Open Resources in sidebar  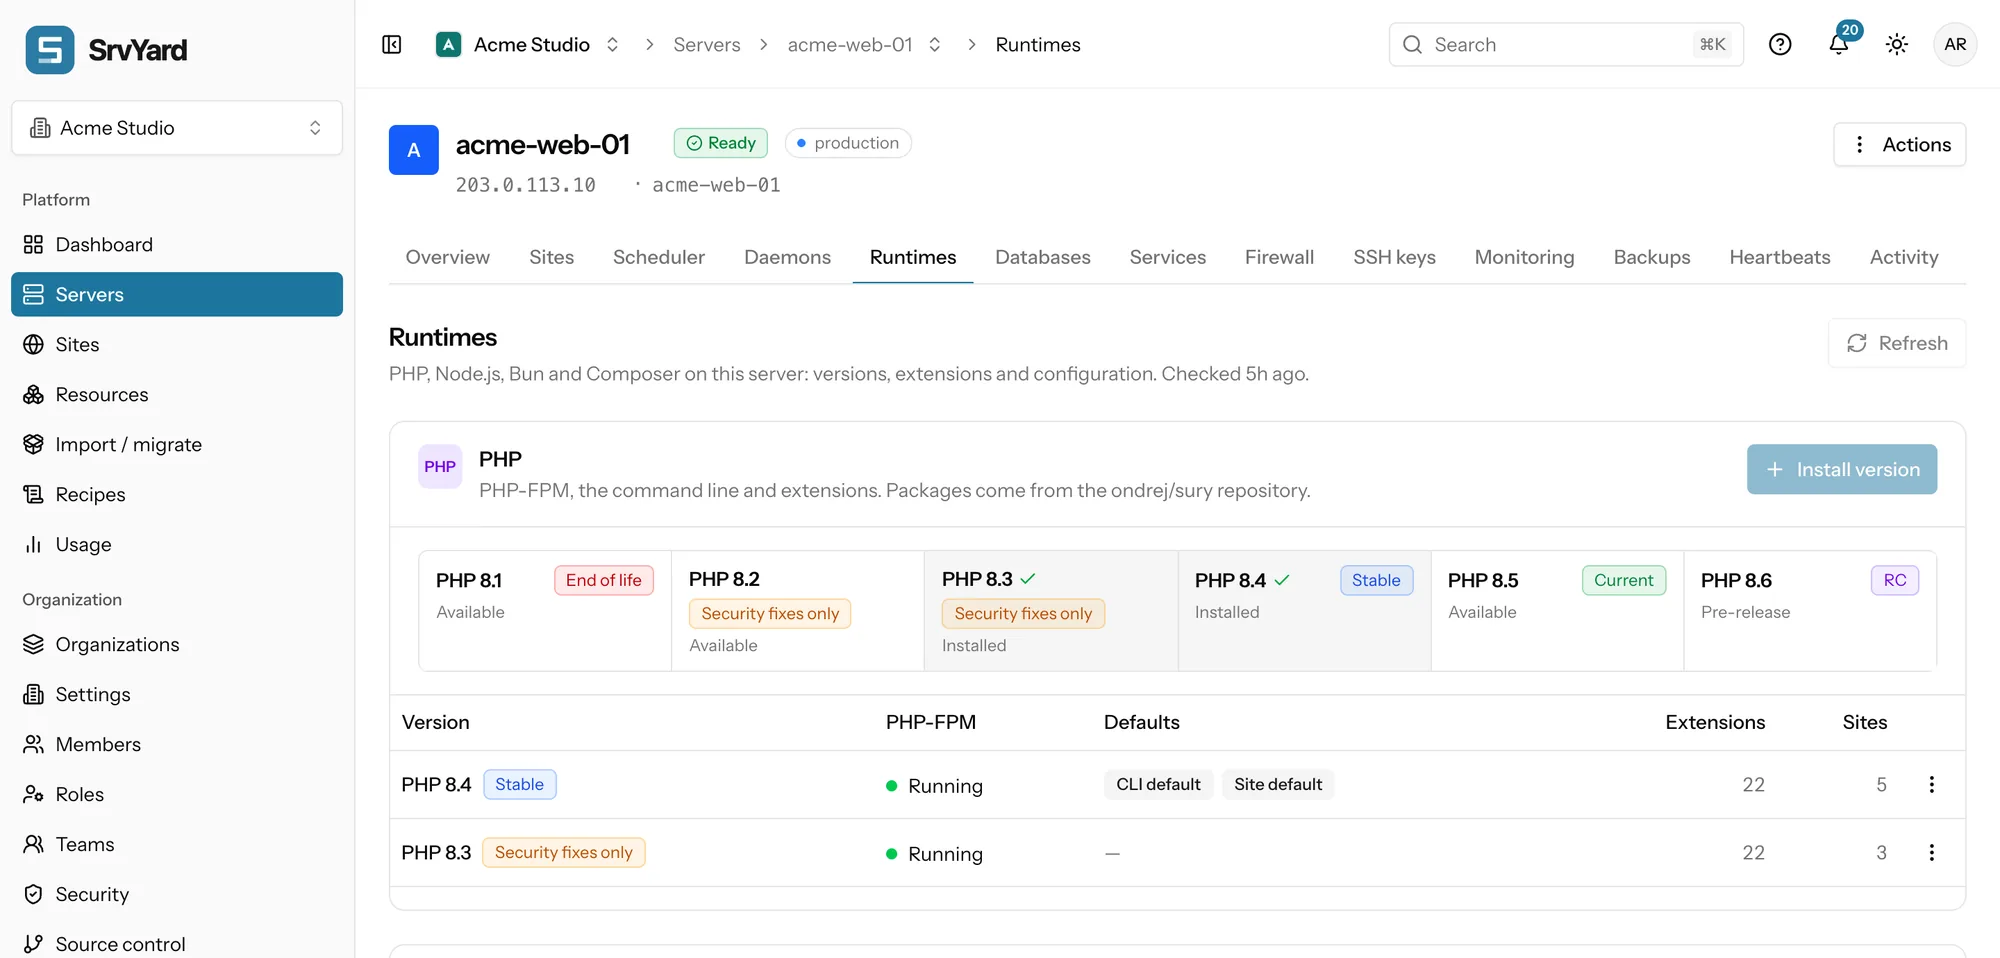coord(177,394)
